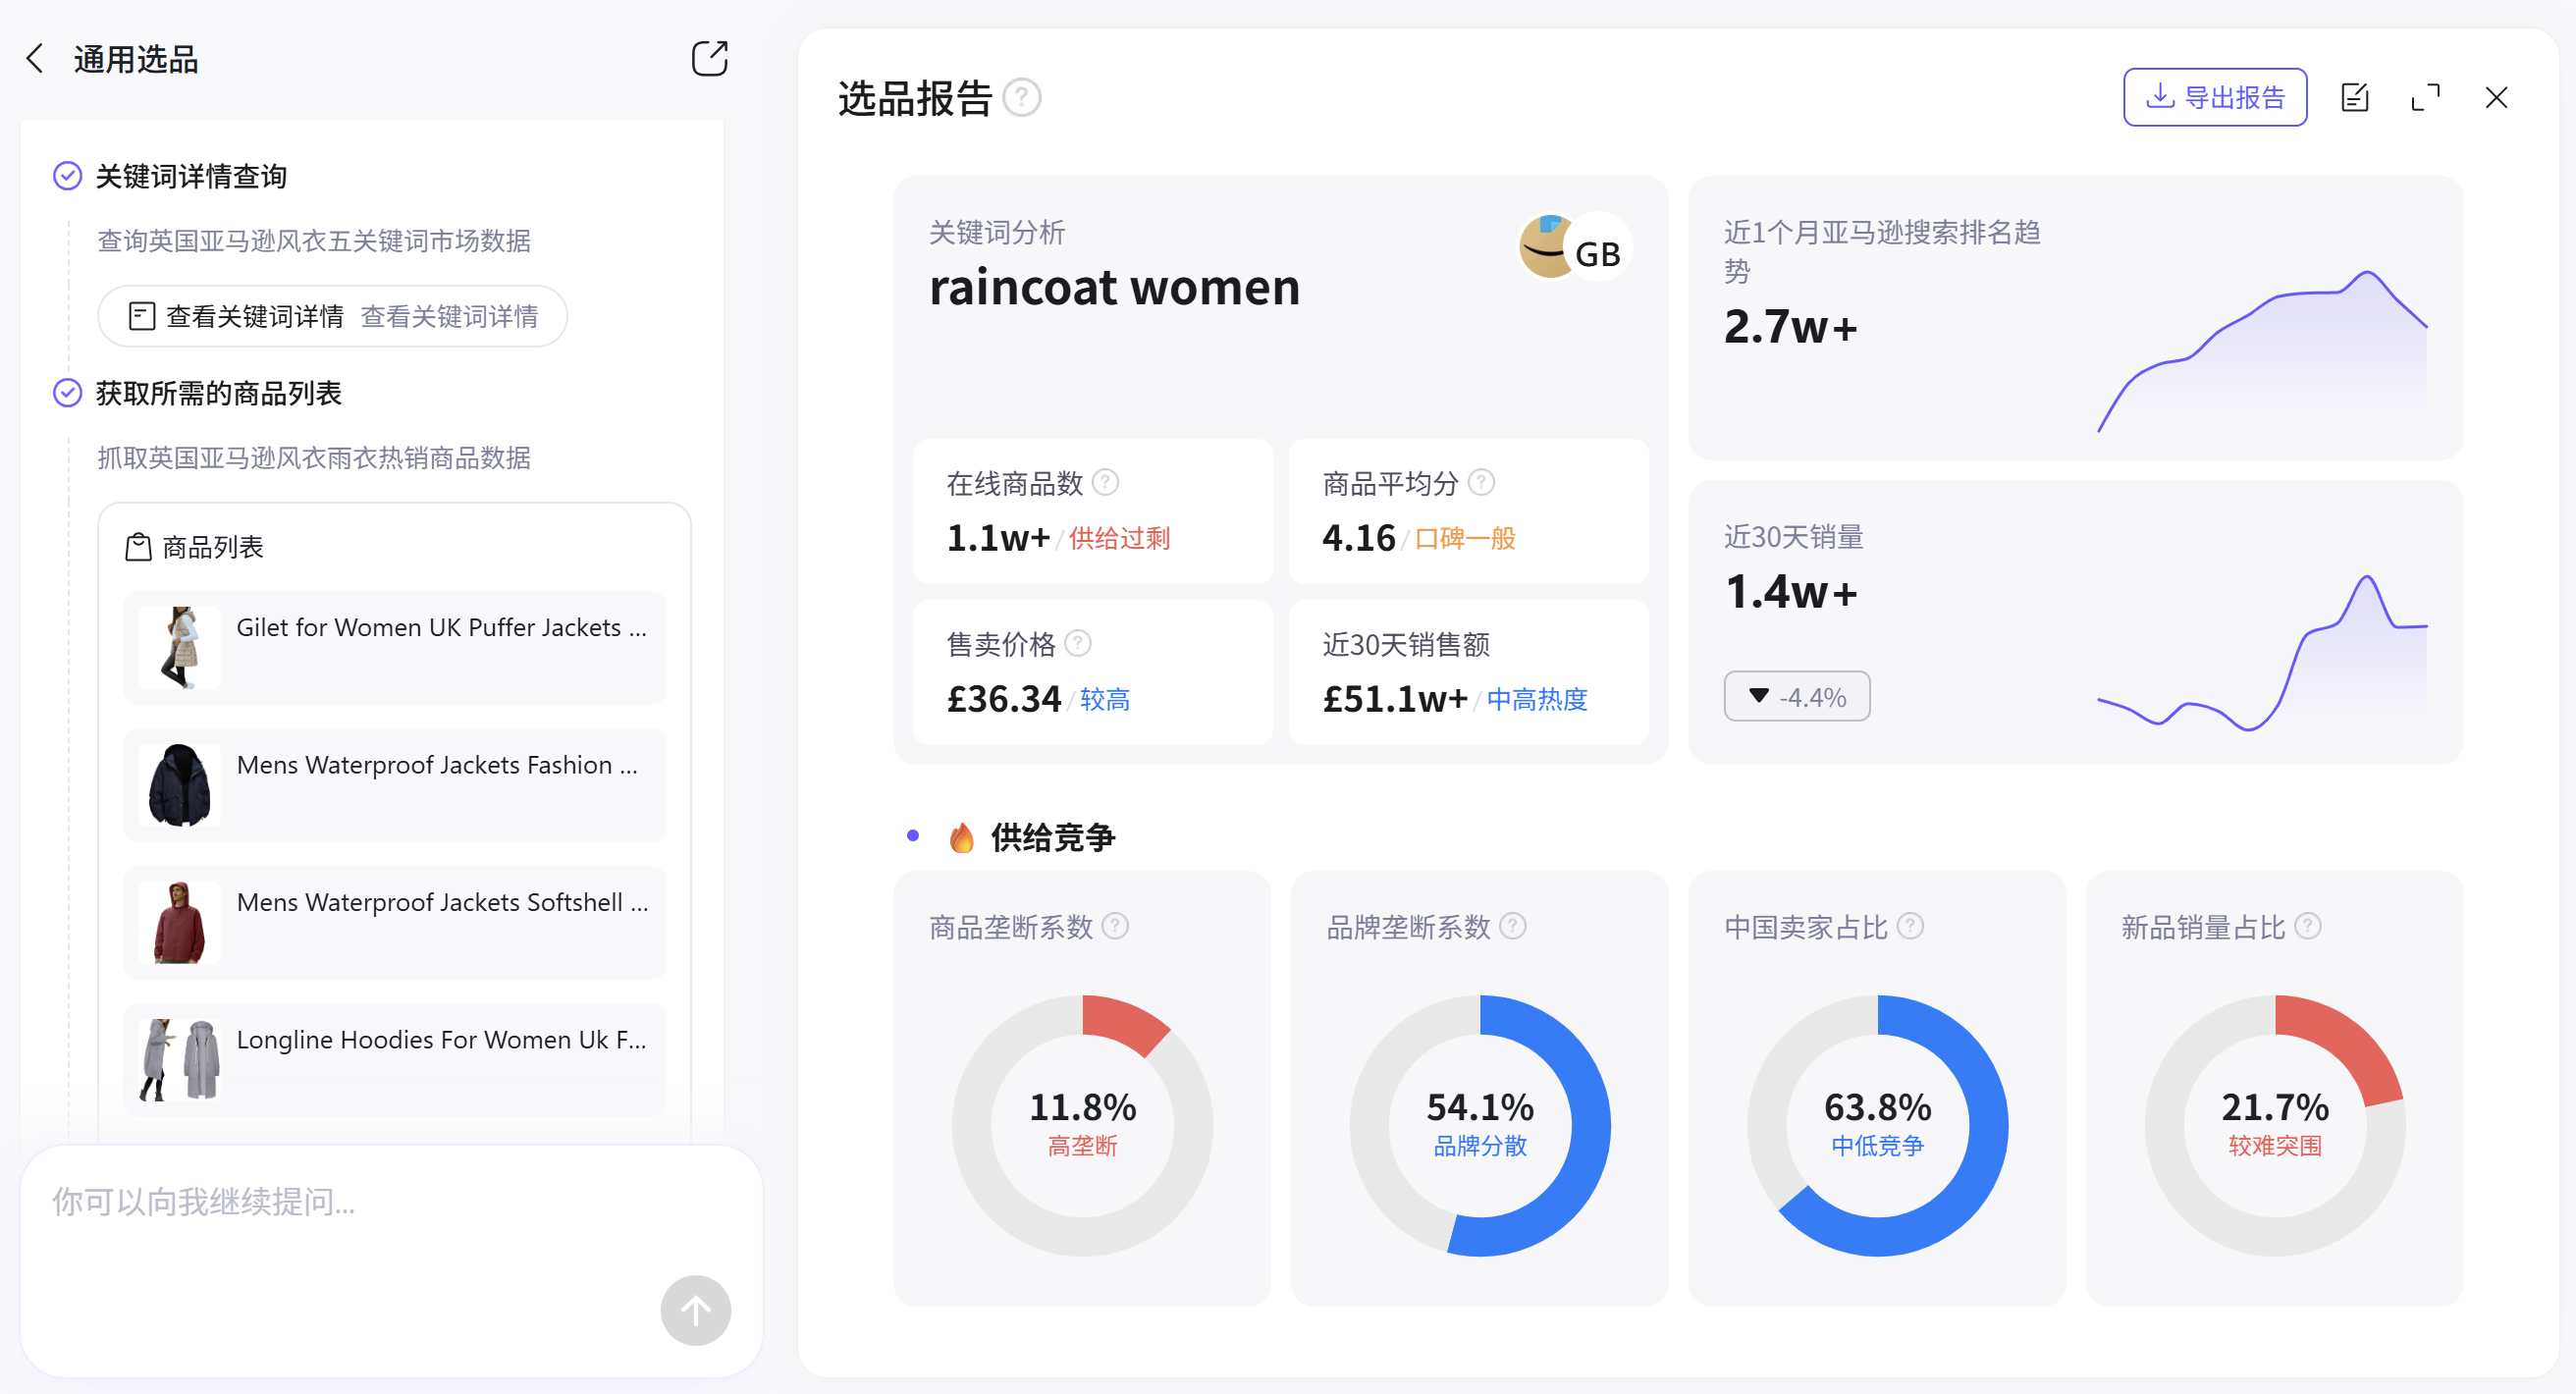Open the share icon in chat header
The image size is (2576, 1394).
[709, 59]
